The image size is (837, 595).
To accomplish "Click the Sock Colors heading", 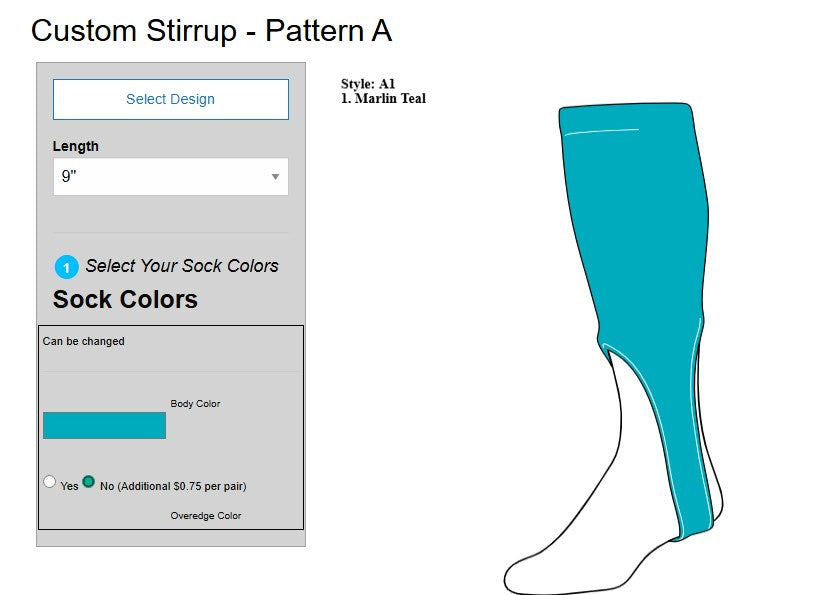I will 125,299.
